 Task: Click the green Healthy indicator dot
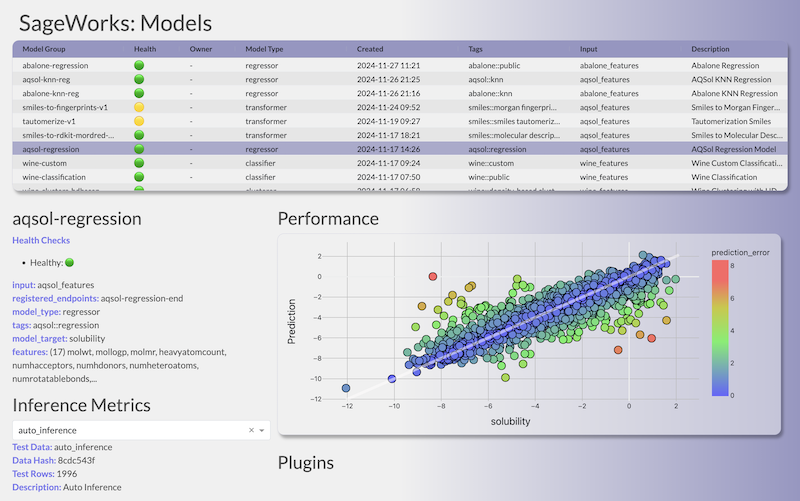70,262
